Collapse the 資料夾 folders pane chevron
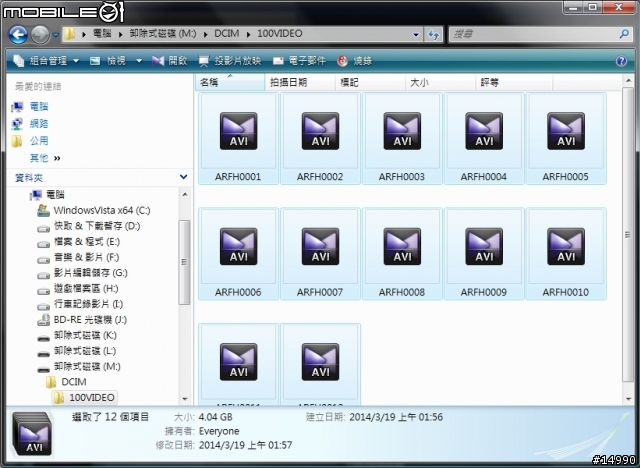Image resolution: width=640 pixels, height=468 pixels. tap(183, 177)
